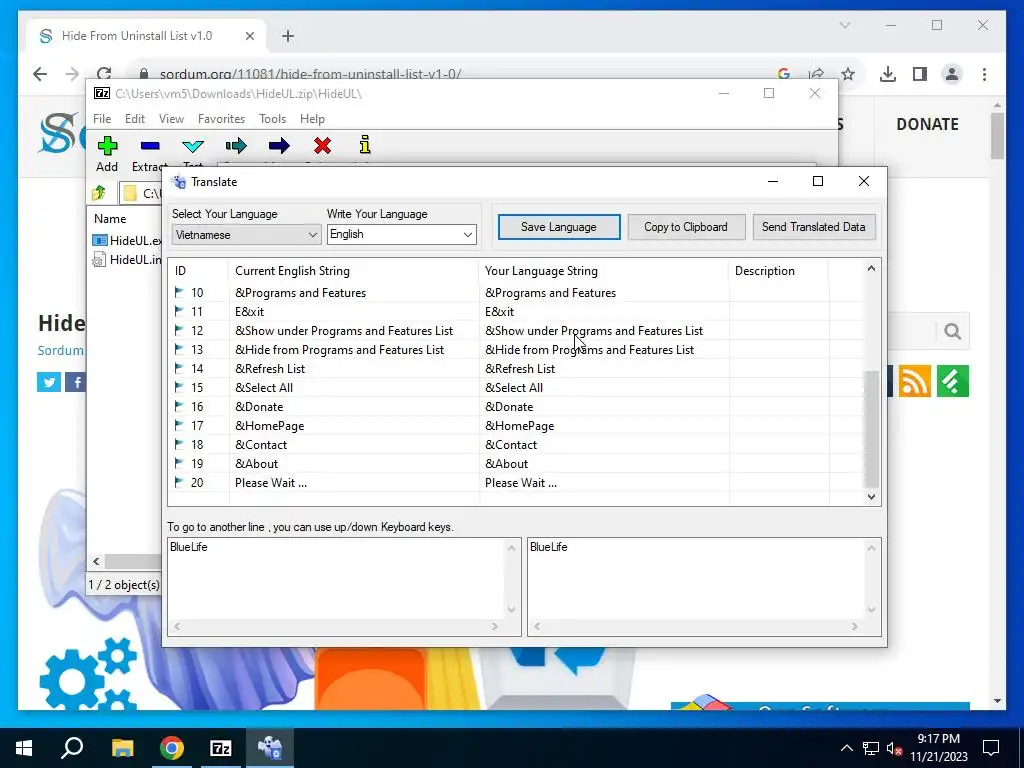
Task: Click the DONATE link on the webpage
Action: click(x=927, y=124)
